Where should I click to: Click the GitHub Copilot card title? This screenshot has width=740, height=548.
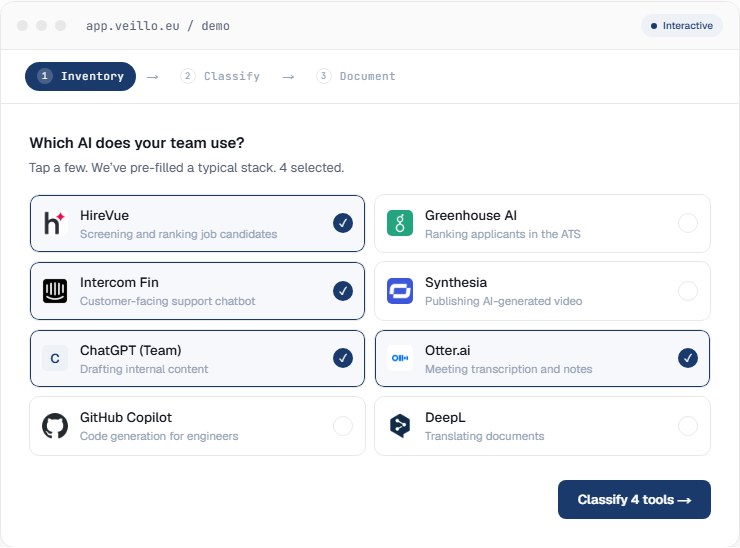click(126, 417)
